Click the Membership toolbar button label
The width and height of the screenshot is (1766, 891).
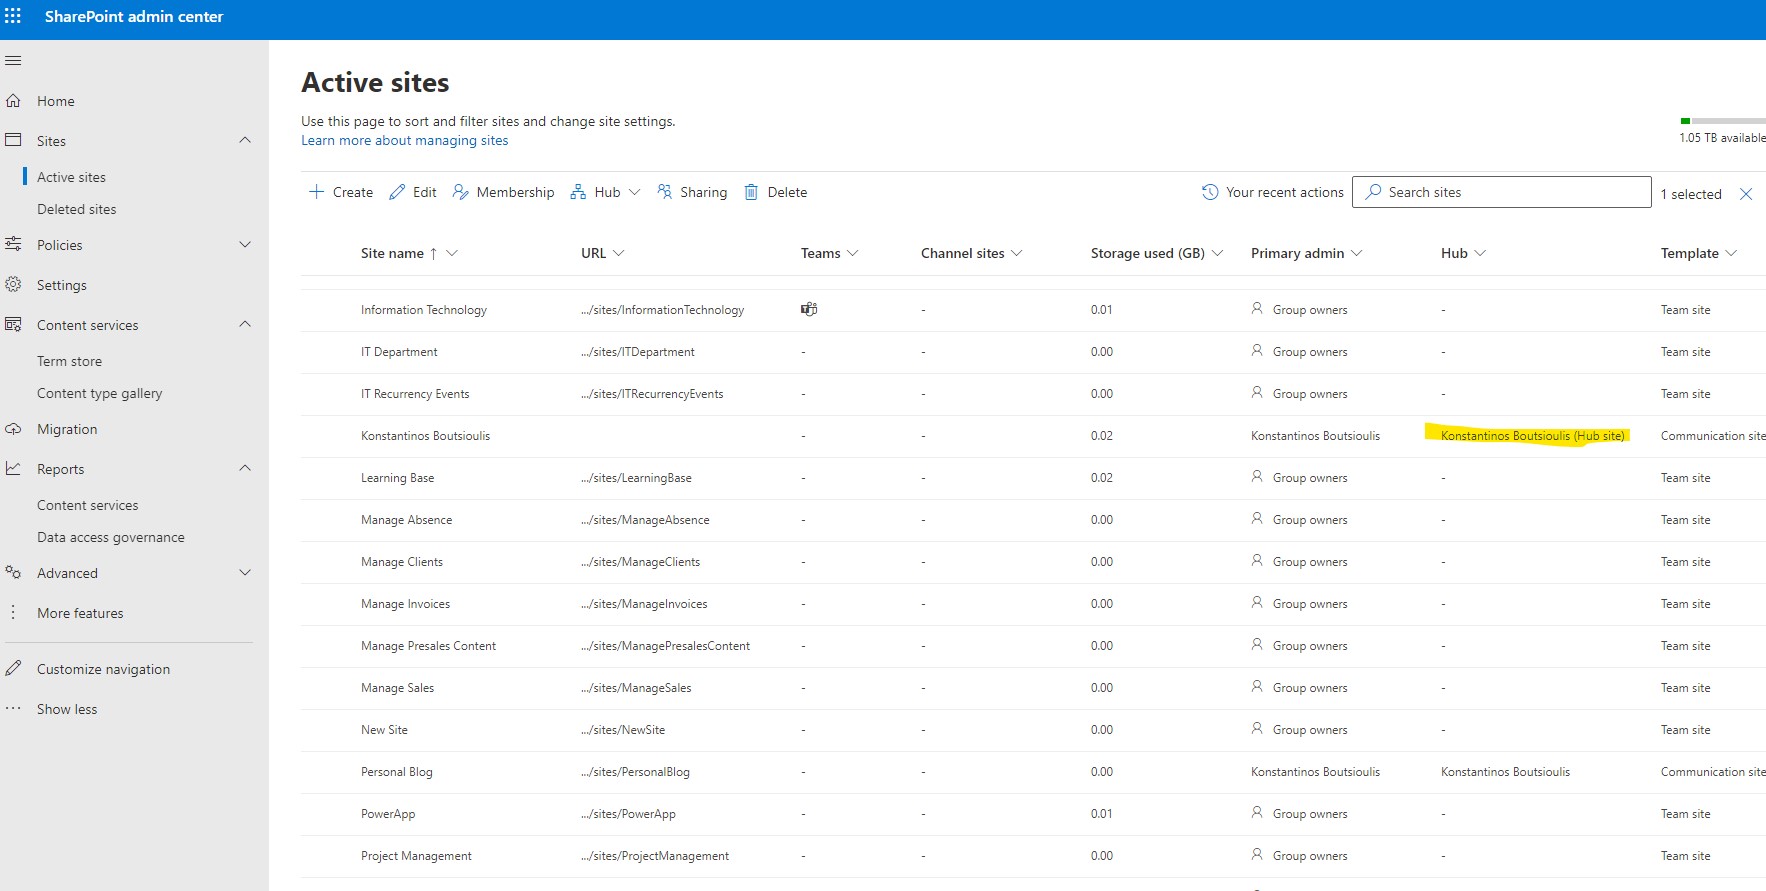pos(515,192)
